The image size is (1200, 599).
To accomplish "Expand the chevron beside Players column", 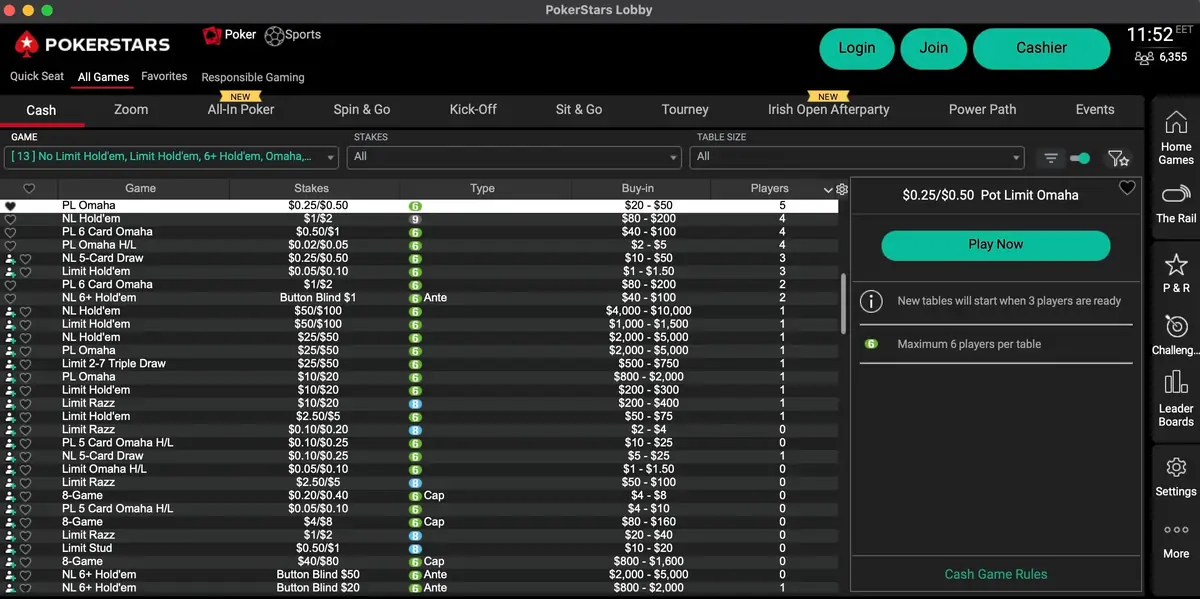I will coord(828,189).
